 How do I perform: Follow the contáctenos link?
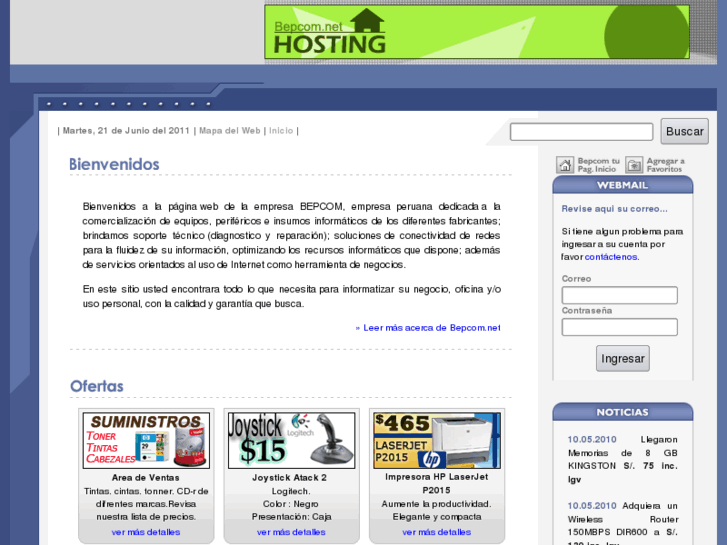point(611,256)
